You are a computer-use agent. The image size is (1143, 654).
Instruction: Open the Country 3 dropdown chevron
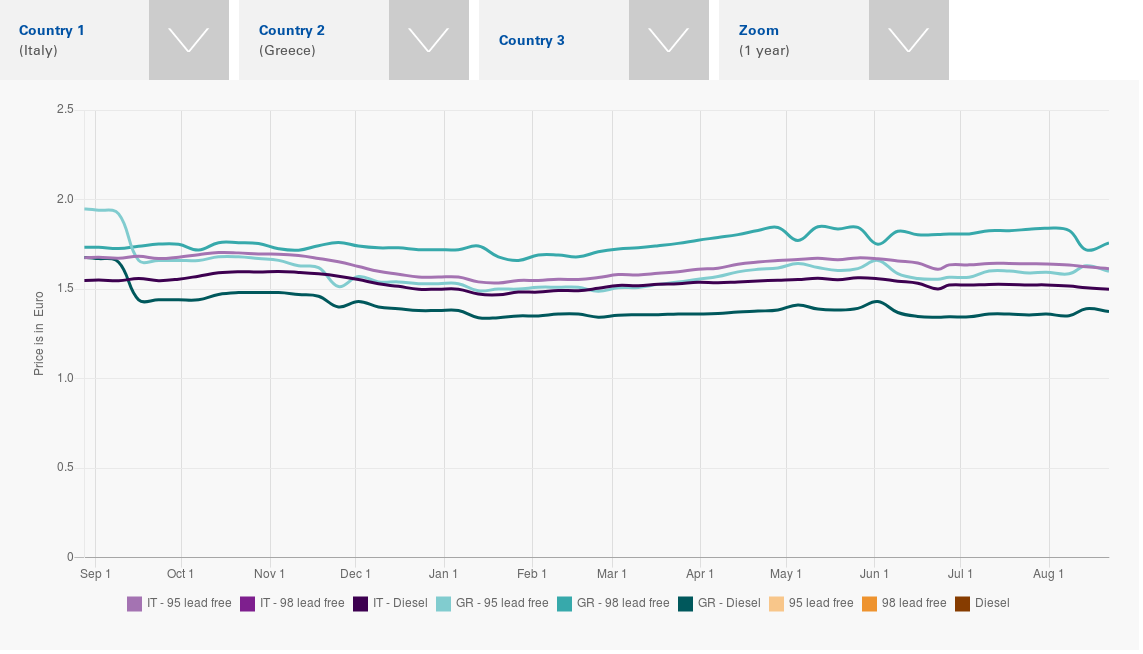pos(668,40)
